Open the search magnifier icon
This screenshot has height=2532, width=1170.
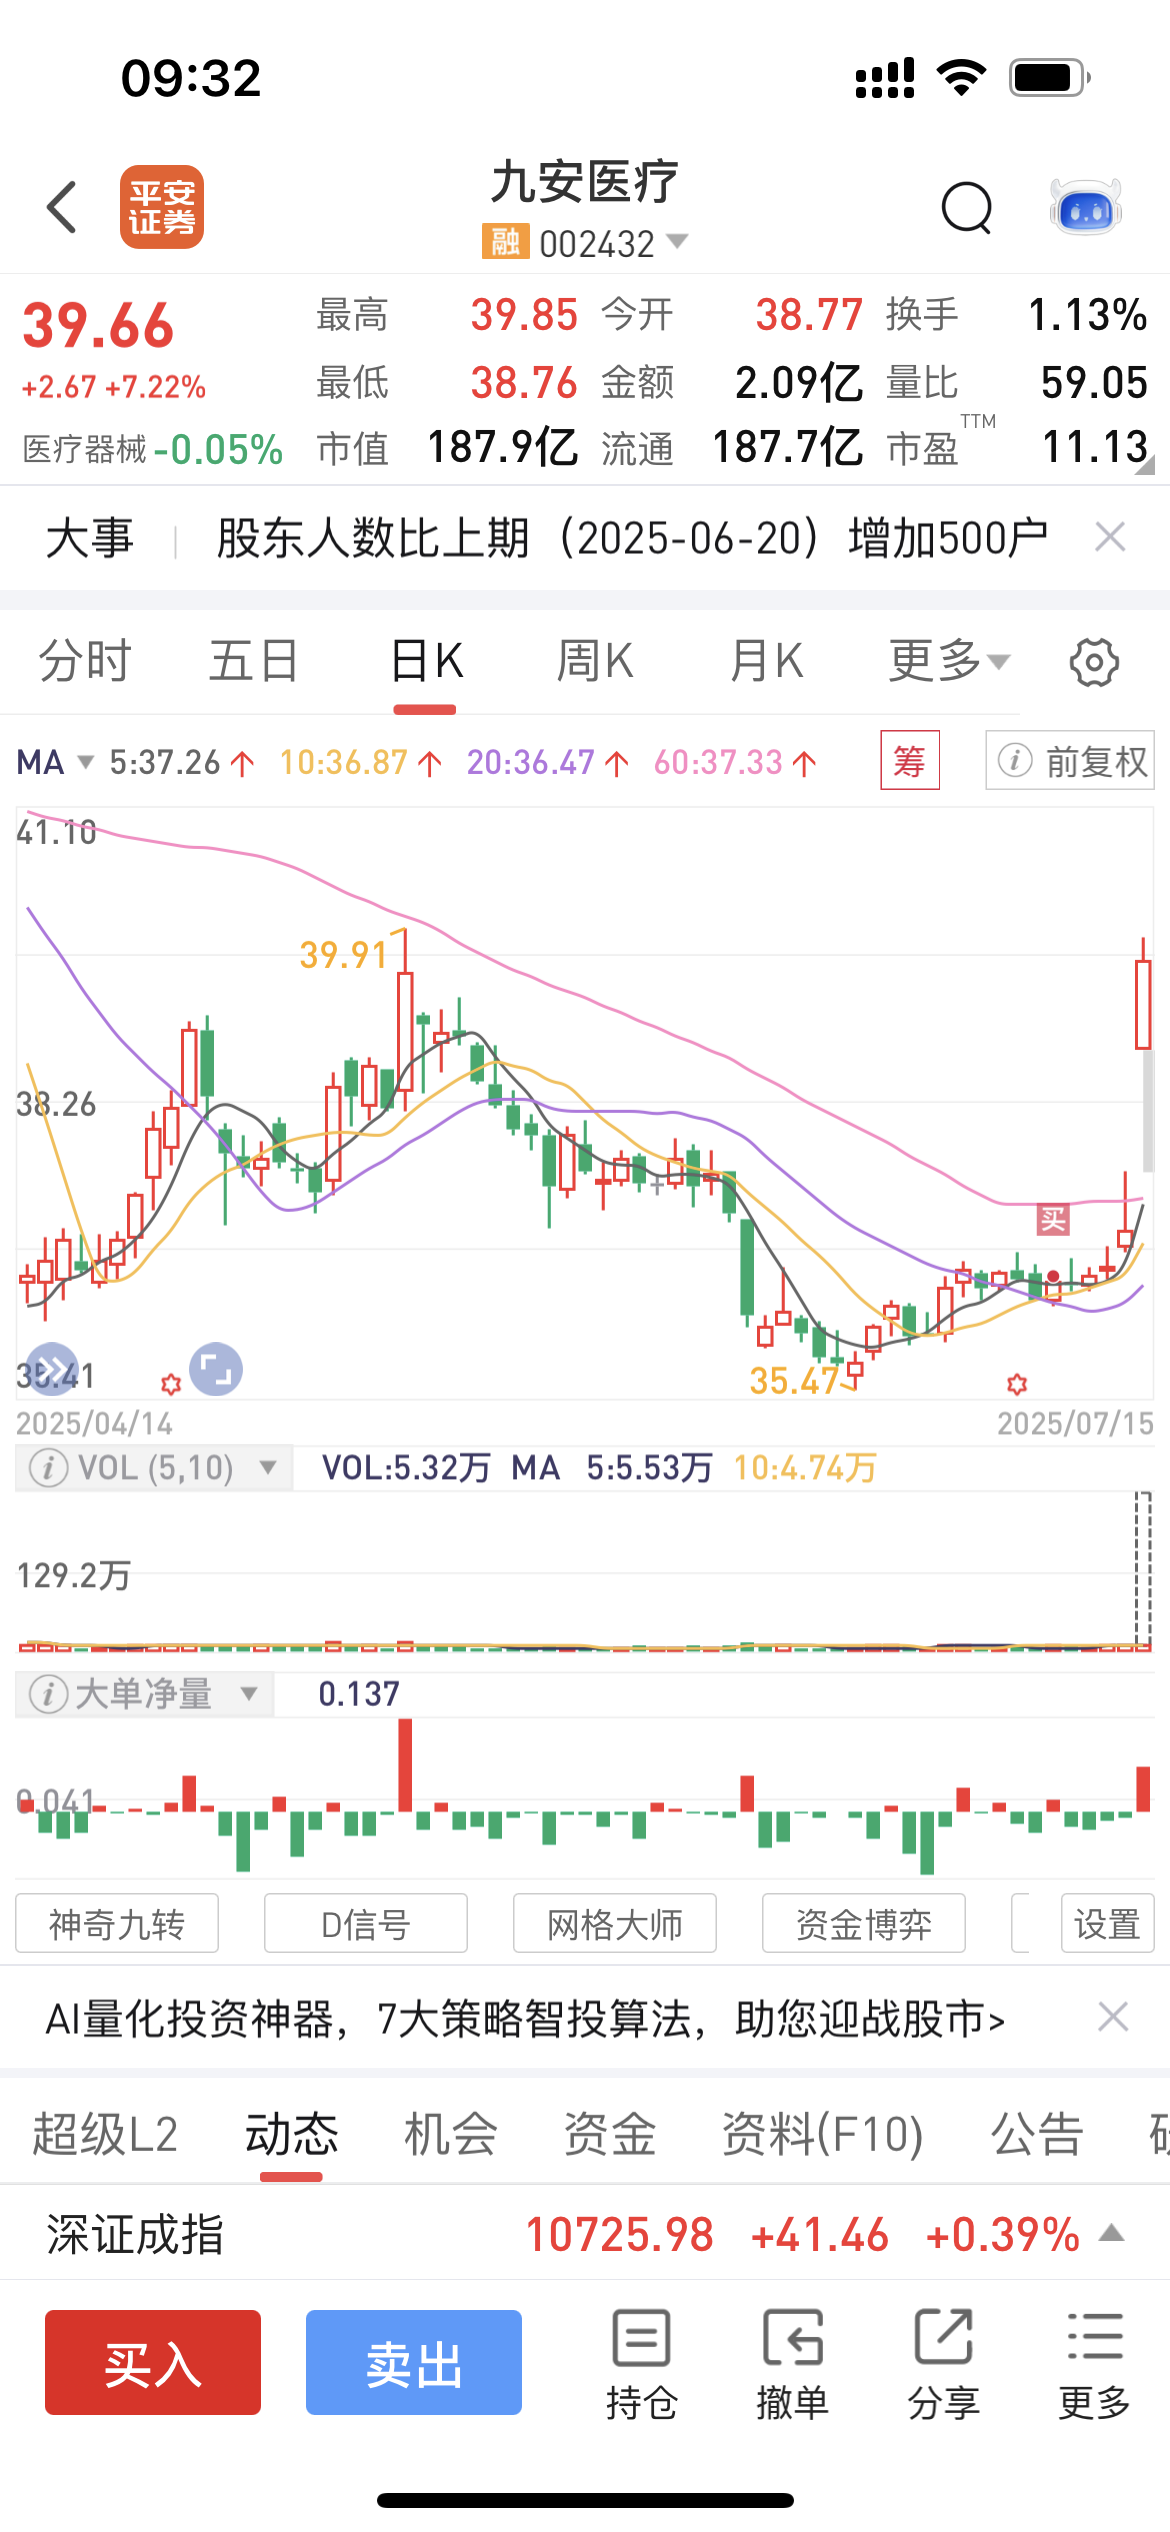967,208
